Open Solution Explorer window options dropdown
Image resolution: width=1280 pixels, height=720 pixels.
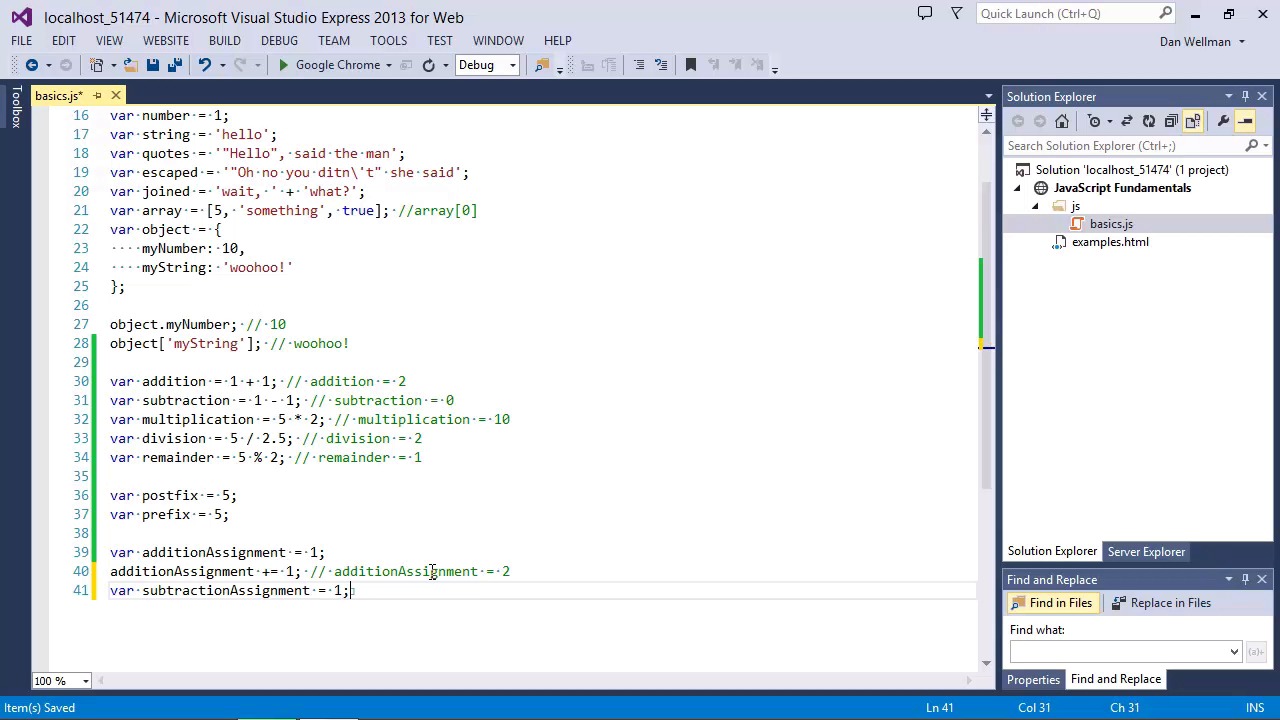tap(1228, 97)
